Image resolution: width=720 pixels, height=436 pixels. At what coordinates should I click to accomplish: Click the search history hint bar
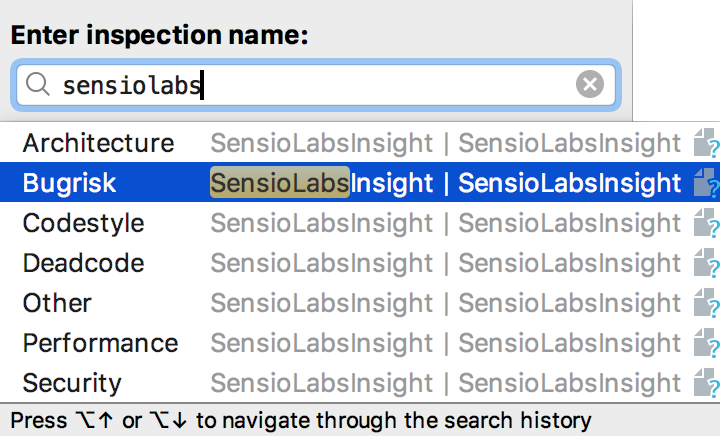(x=300, y=420)
